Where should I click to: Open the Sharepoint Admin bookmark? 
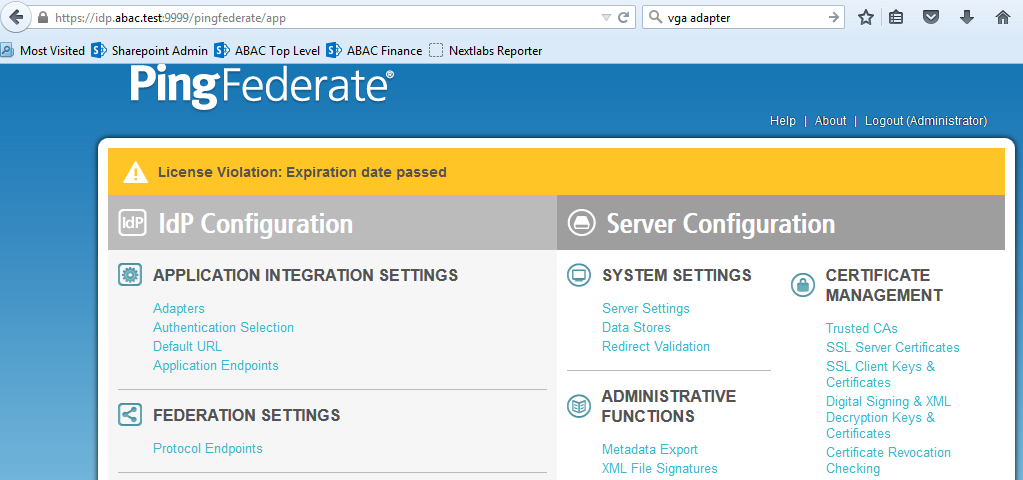pos(150,50)
